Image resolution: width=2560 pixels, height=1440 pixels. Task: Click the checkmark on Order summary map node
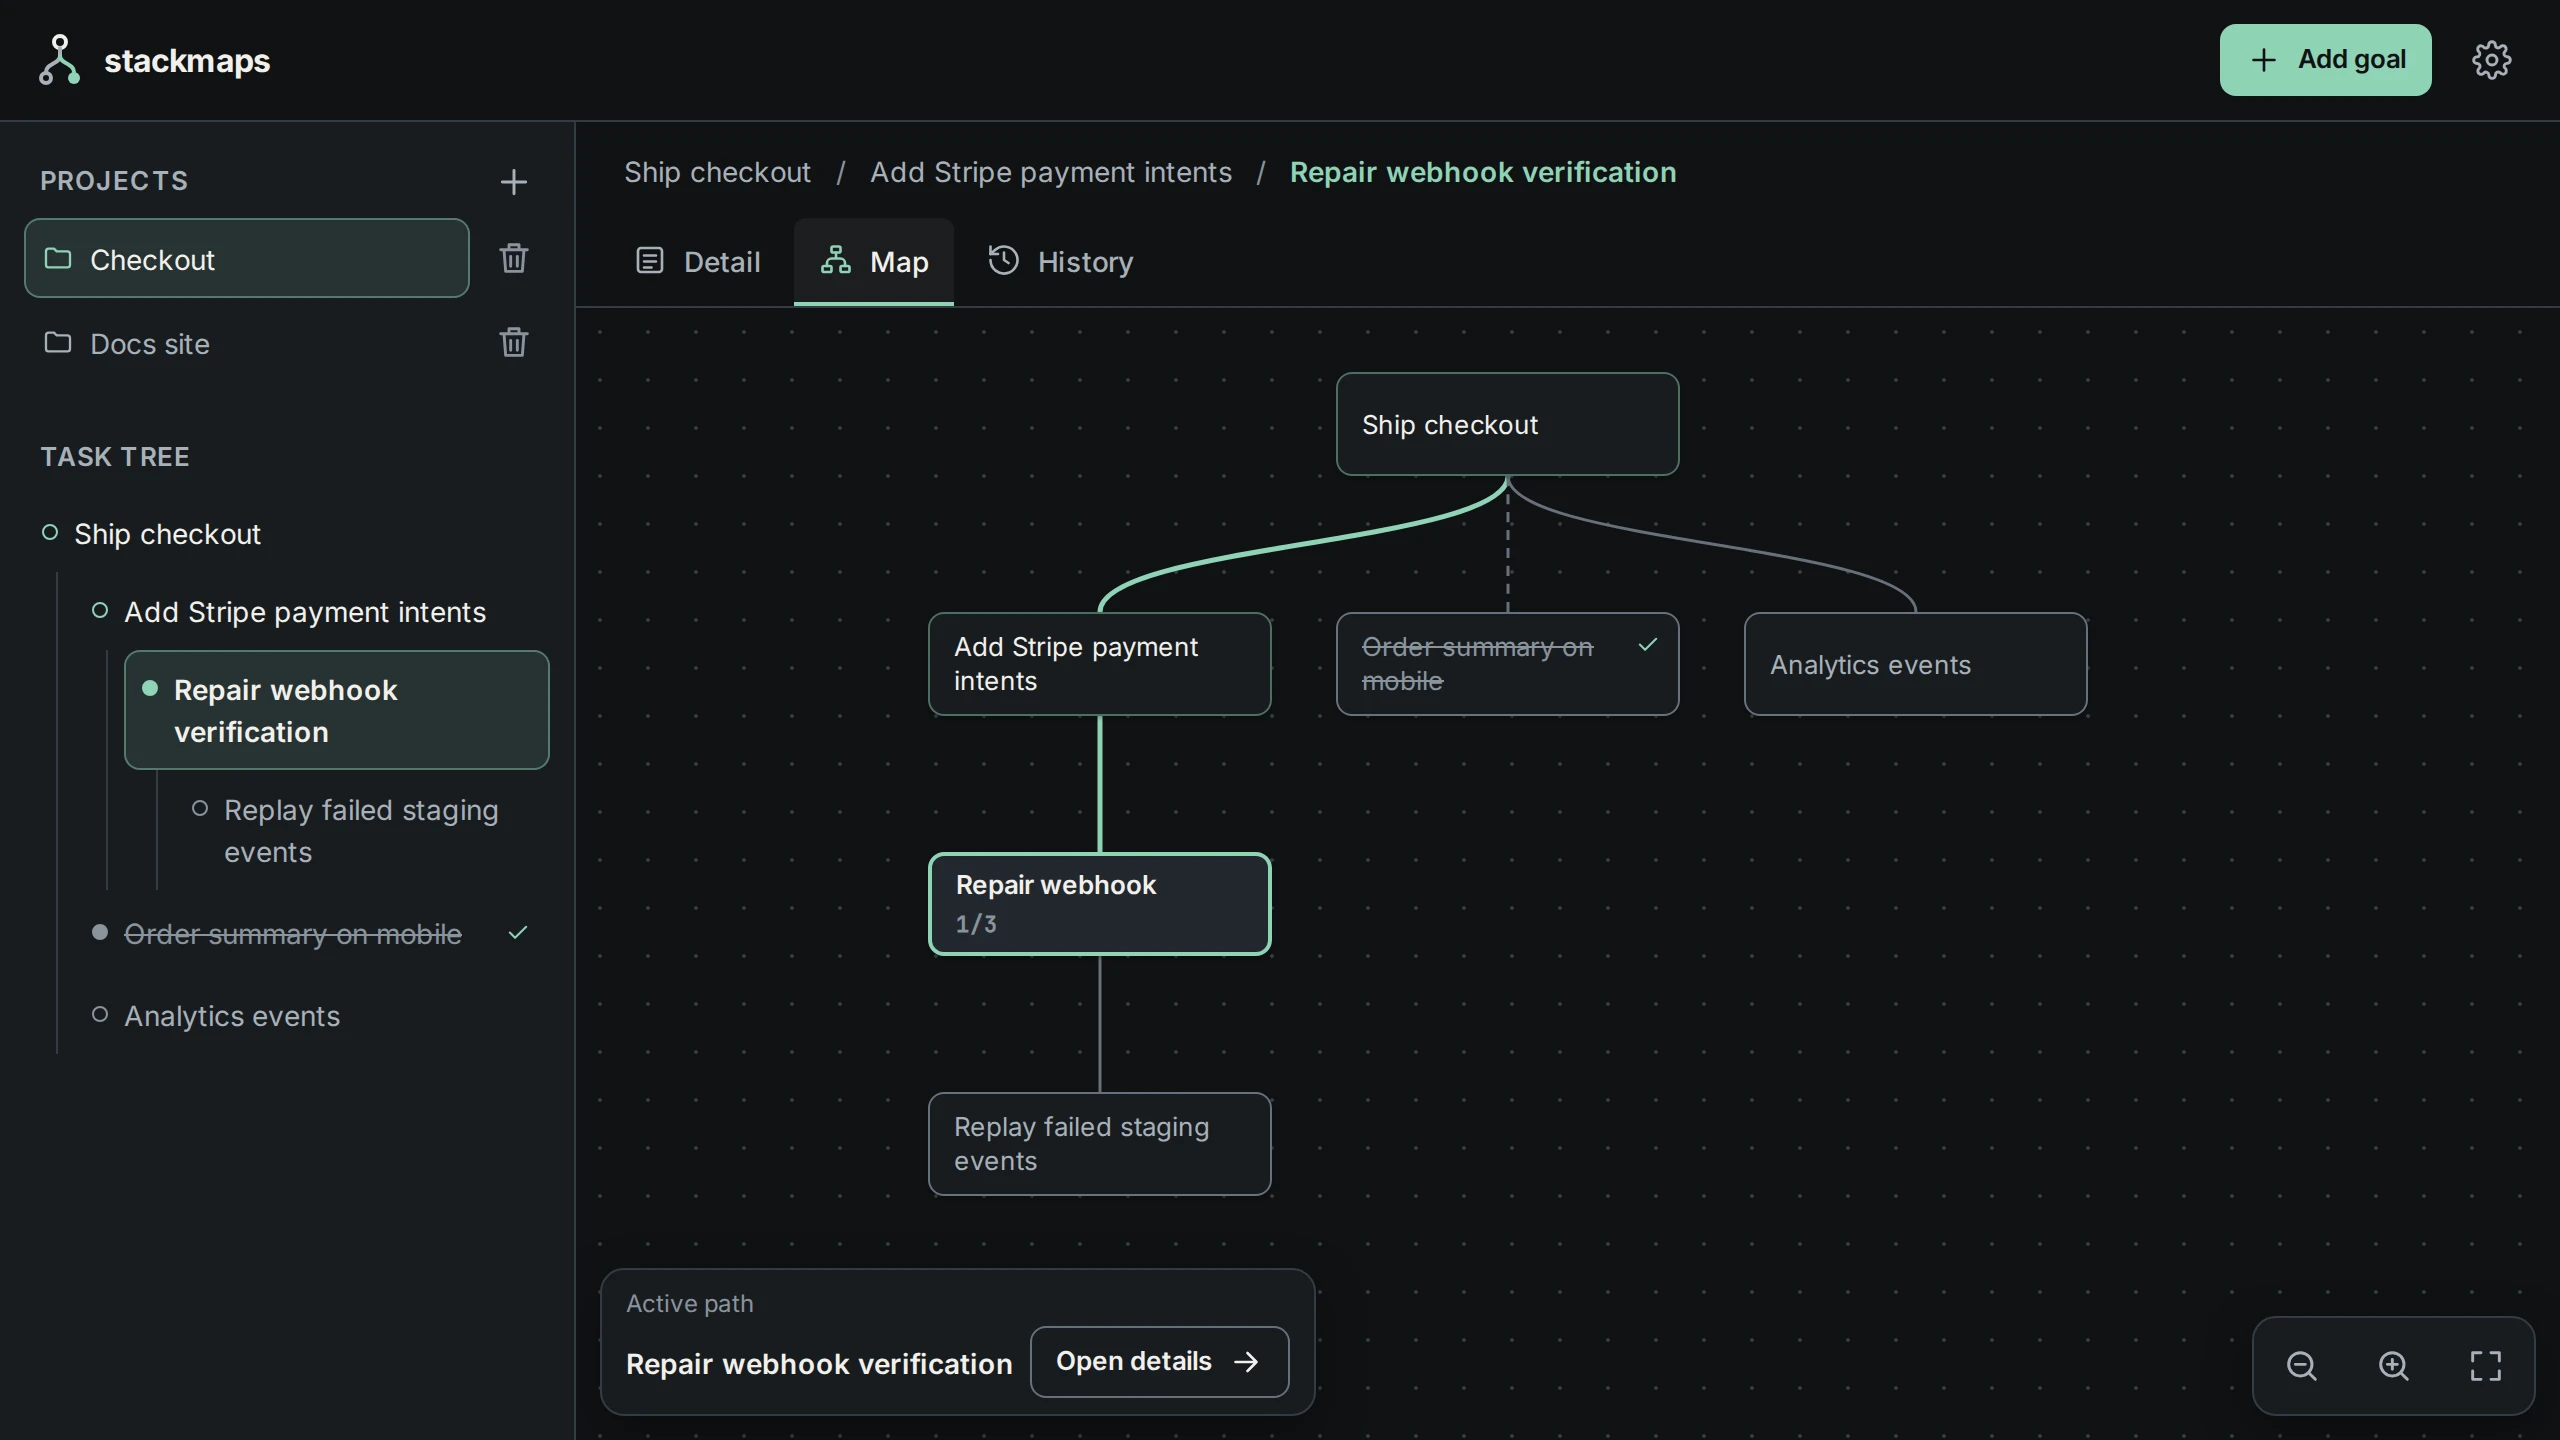point(1647,645)
